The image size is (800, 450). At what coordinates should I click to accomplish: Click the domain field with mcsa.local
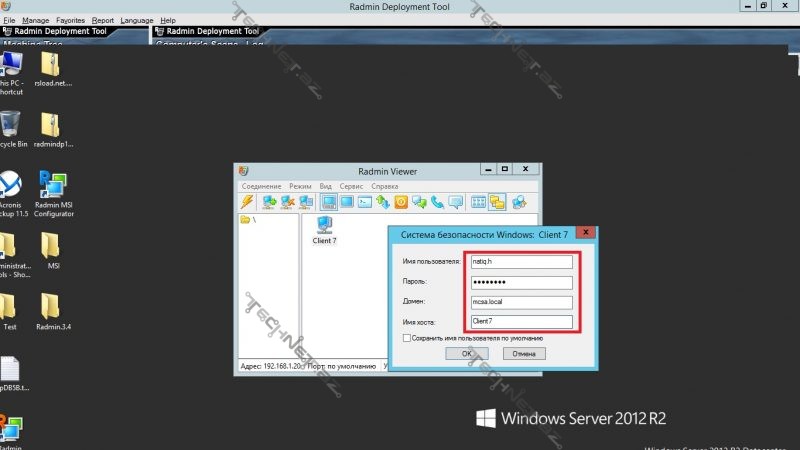pyautogui.click(x=520, y=302)
